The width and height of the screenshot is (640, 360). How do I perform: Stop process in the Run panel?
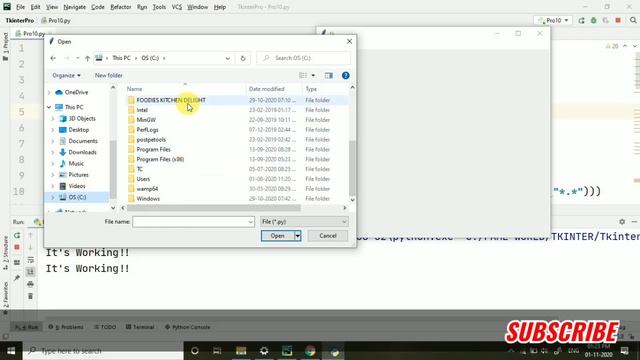(17, 247)
